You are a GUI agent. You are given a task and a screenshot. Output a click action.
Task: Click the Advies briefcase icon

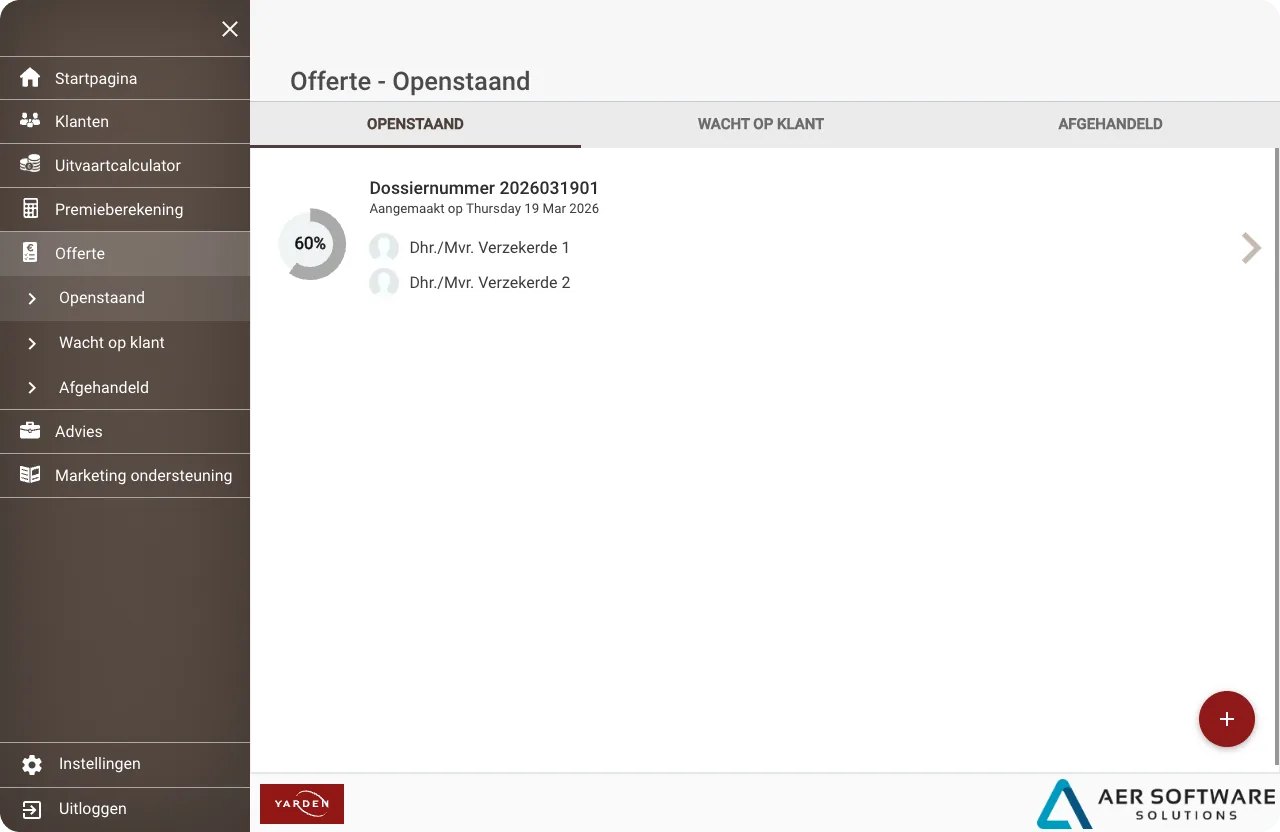coord(30,431)
